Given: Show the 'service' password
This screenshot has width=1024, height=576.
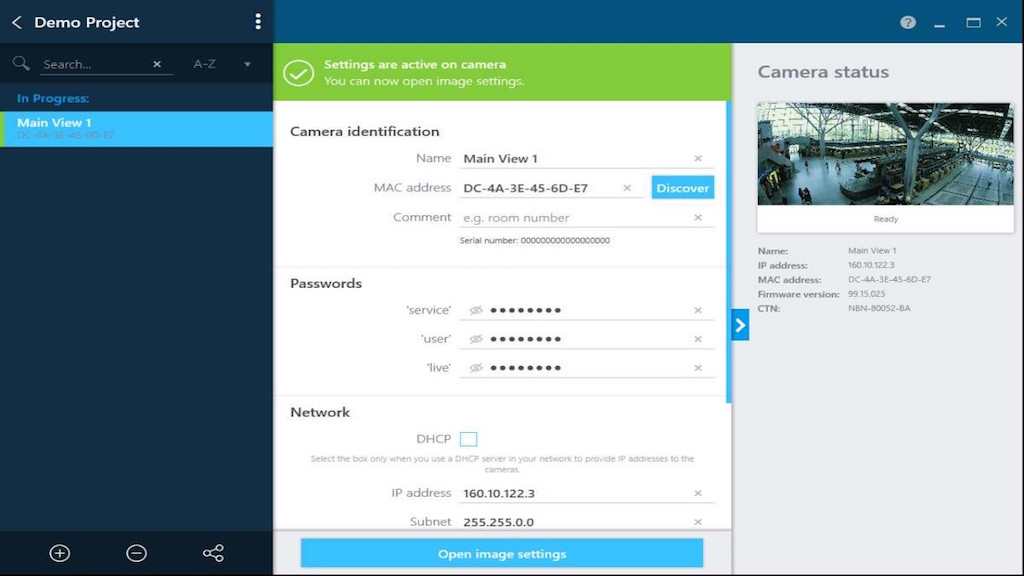Looking at the screenshot, I should [476, 310].
